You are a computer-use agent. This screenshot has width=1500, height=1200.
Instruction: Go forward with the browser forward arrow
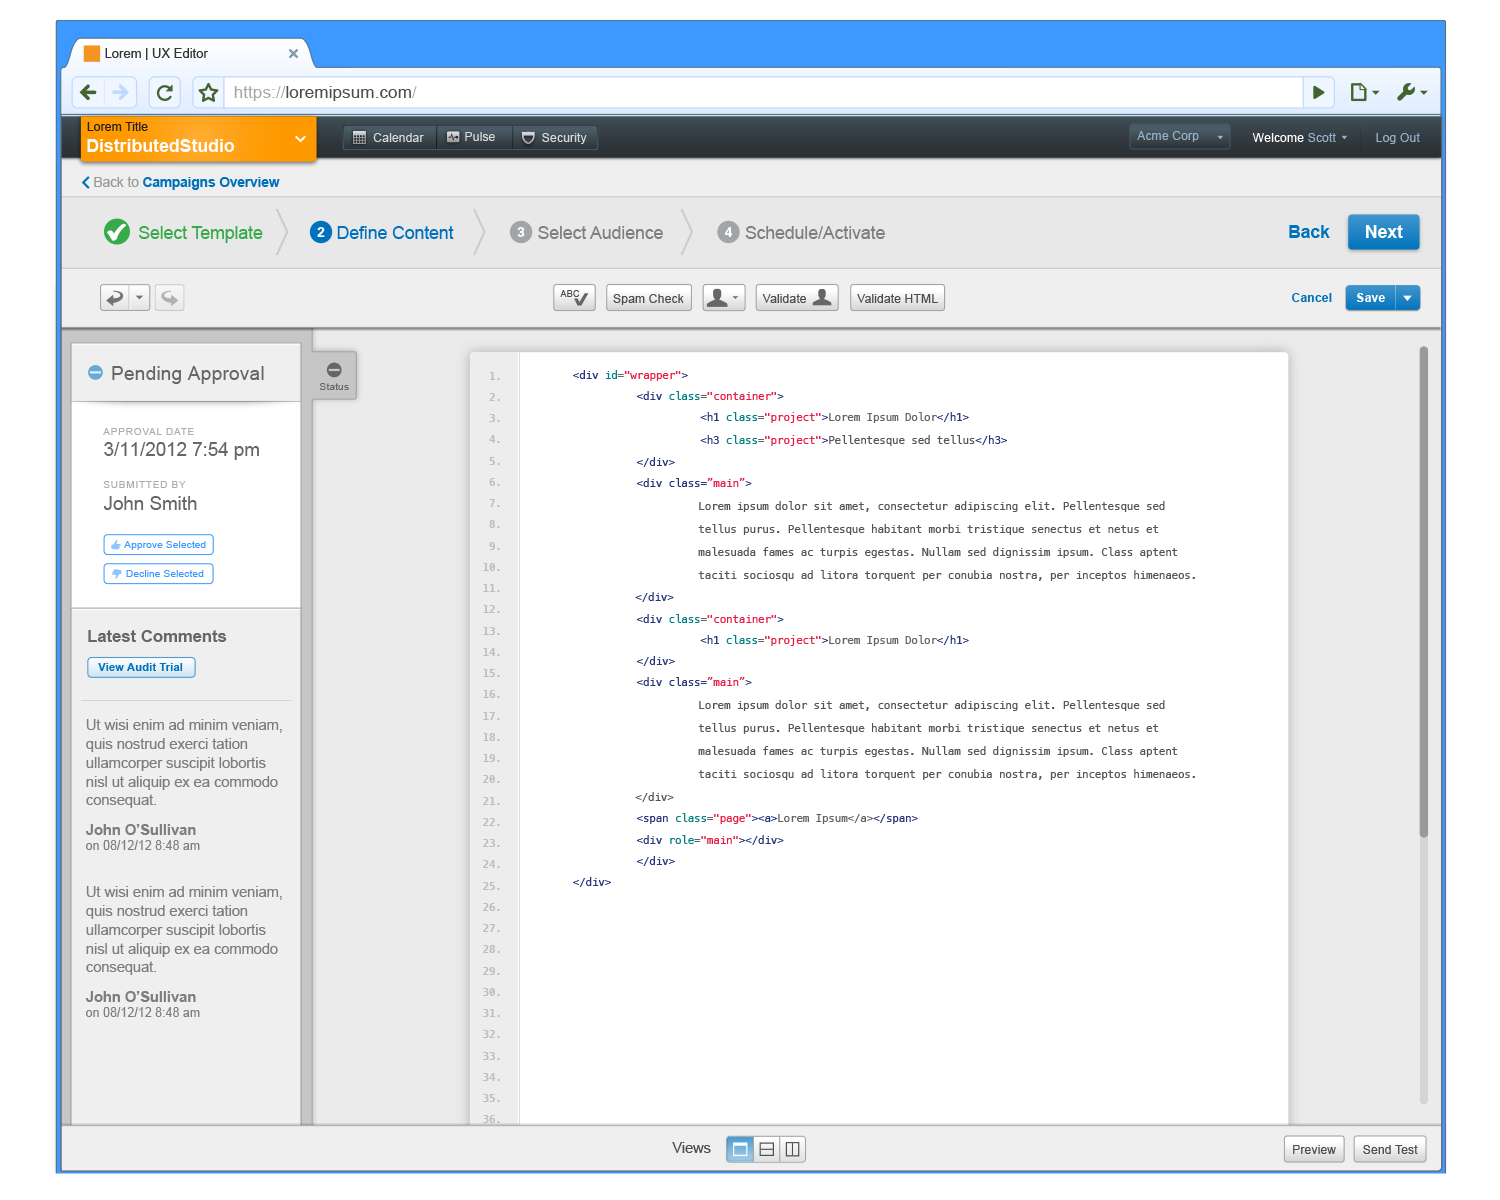pyautogui.click(x=120, y=92)
